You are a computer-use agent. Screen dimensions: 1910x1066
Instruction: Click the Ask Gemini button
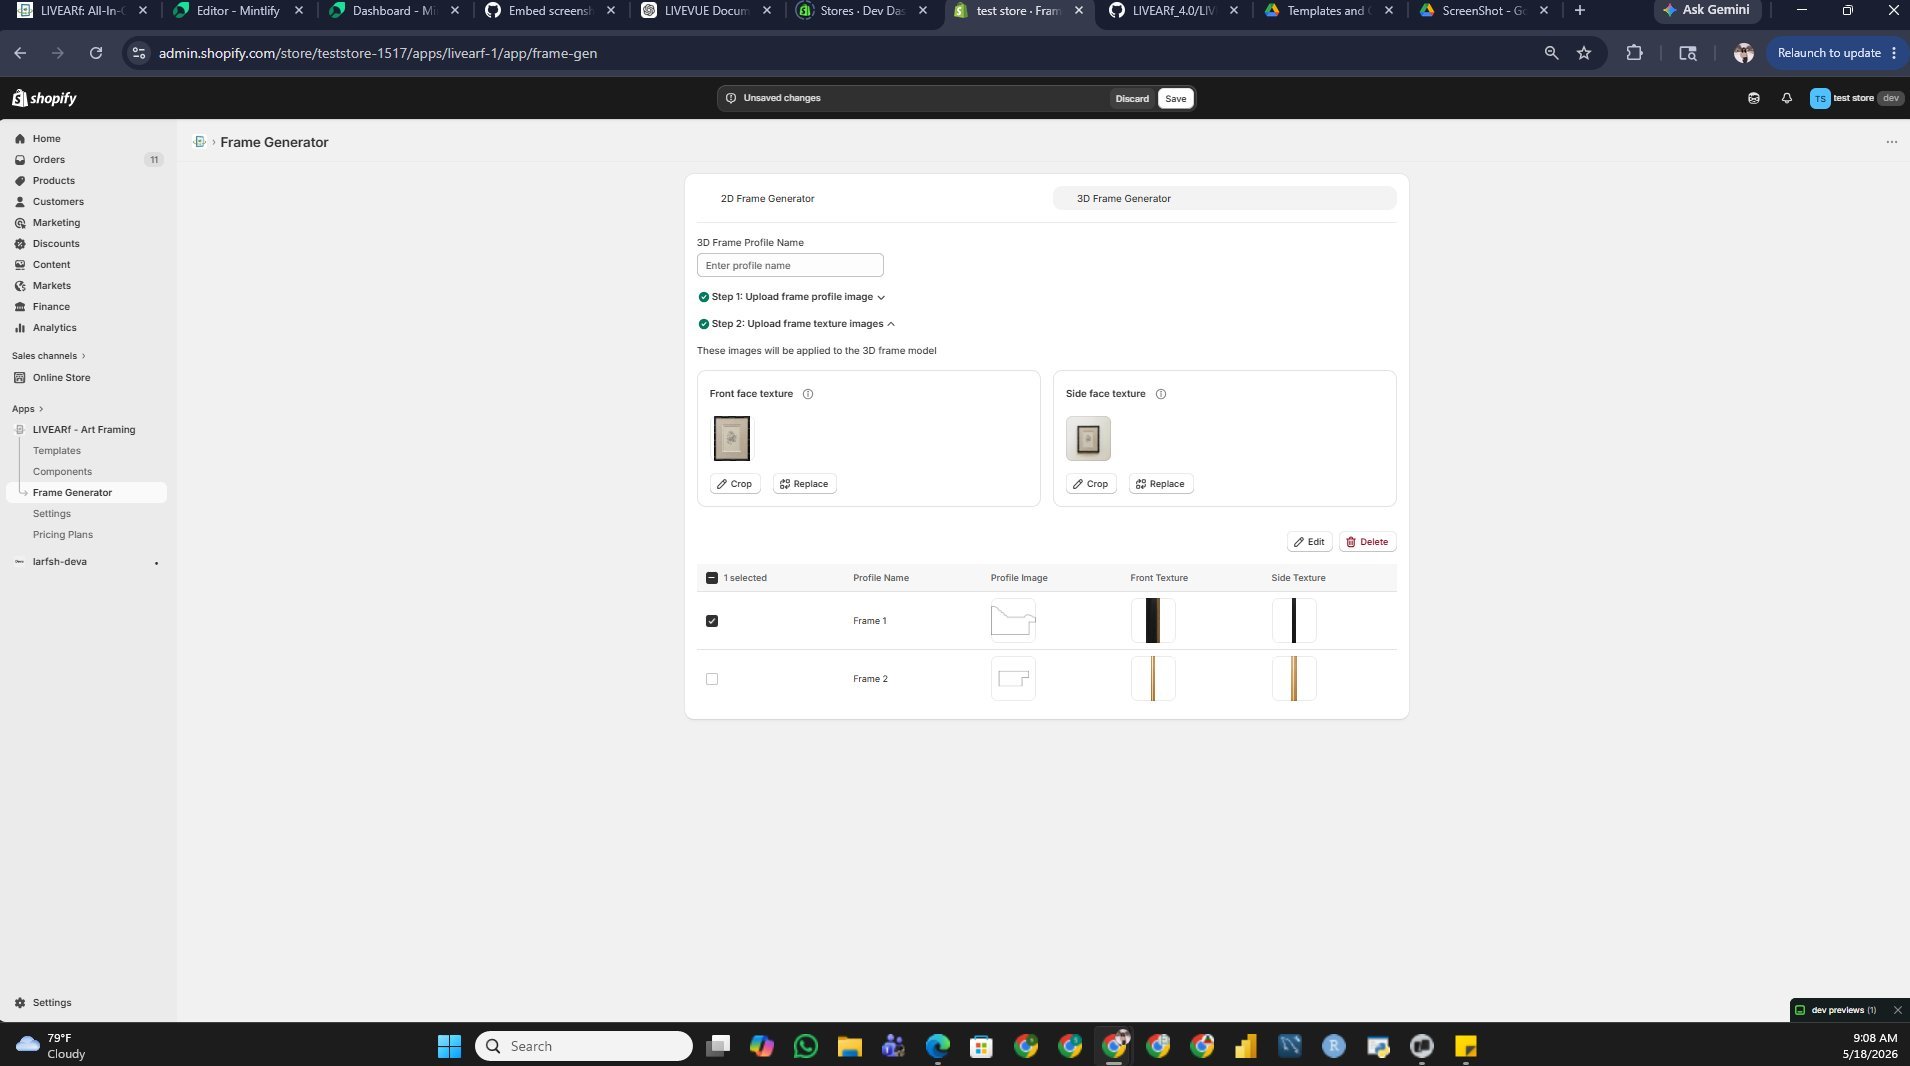tap(1706, 10)
